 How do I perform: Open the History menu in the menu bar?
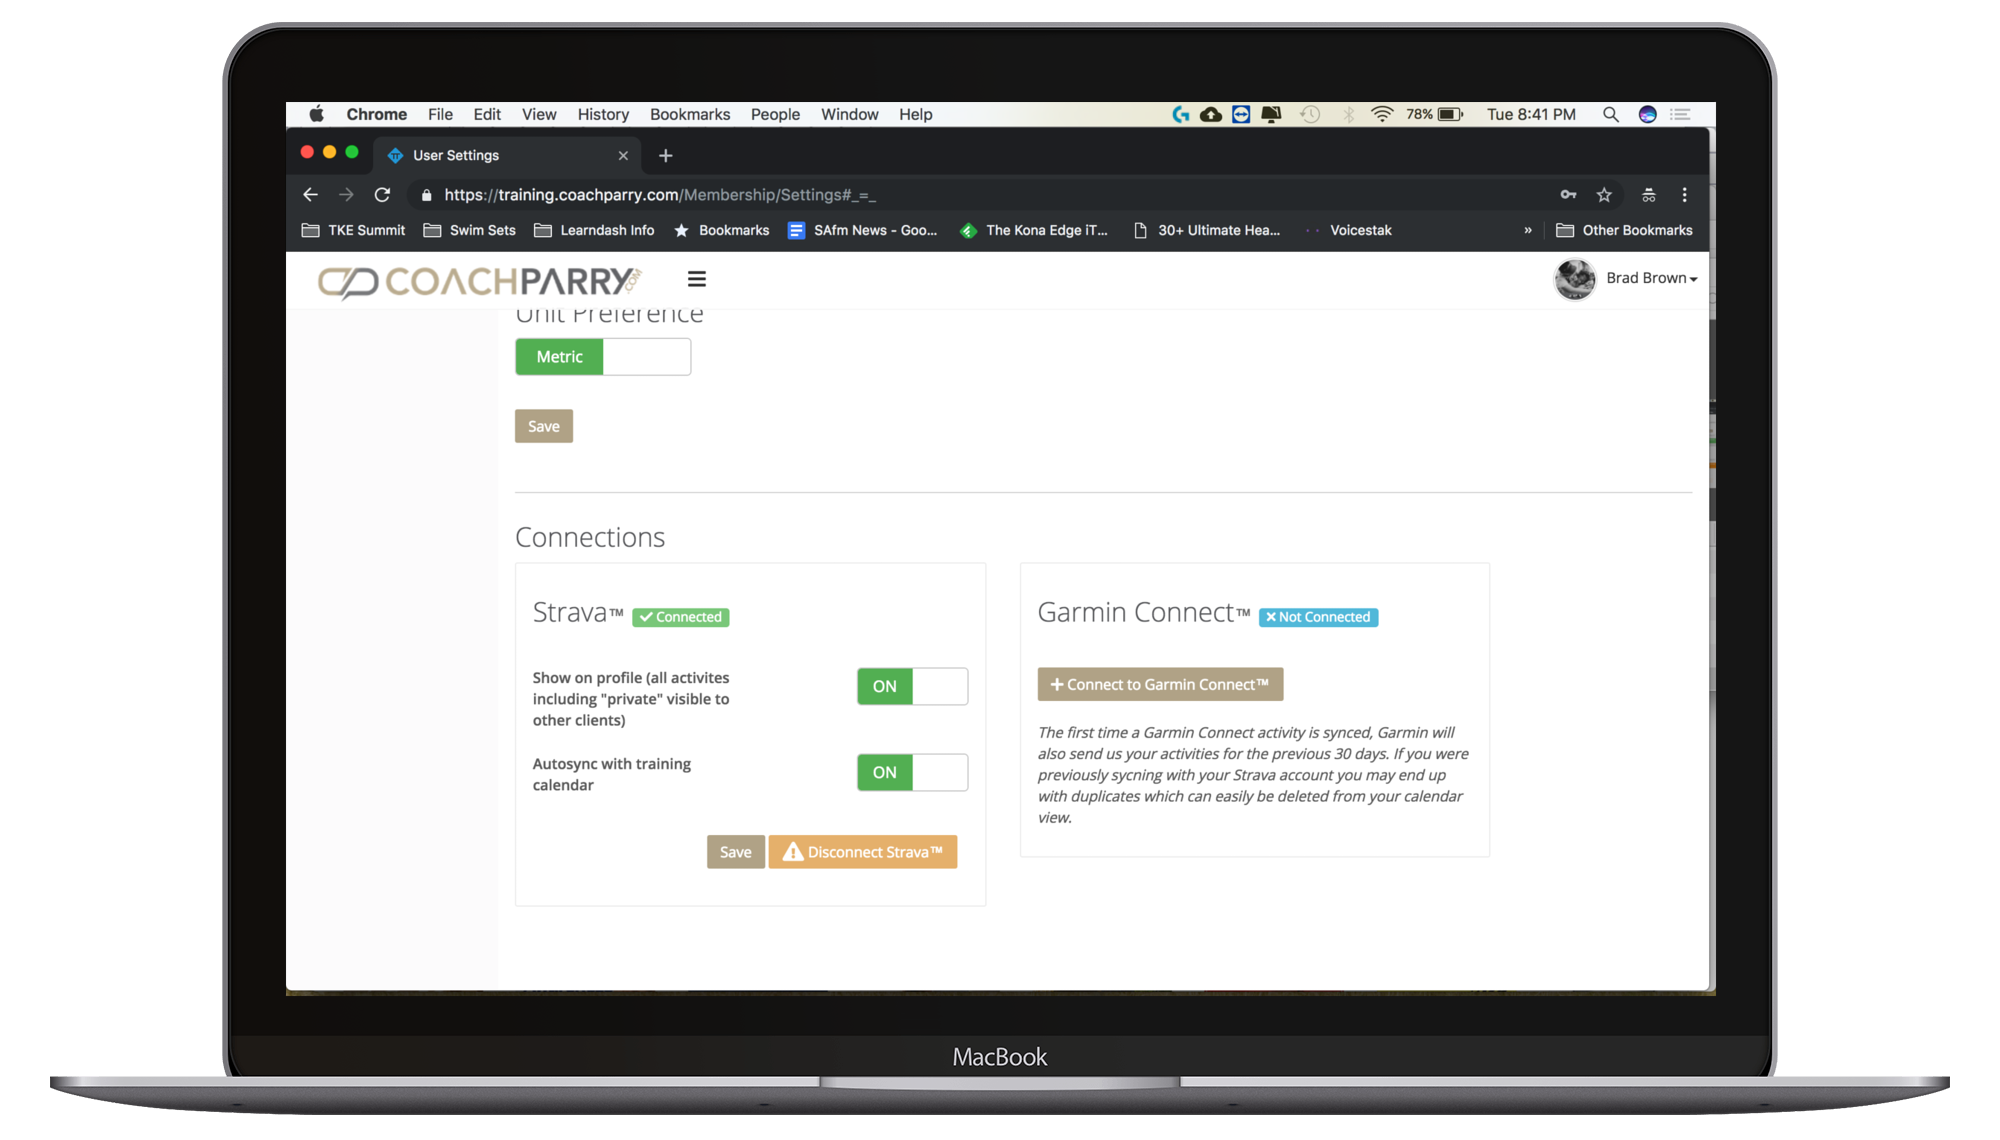click(603, 115)
